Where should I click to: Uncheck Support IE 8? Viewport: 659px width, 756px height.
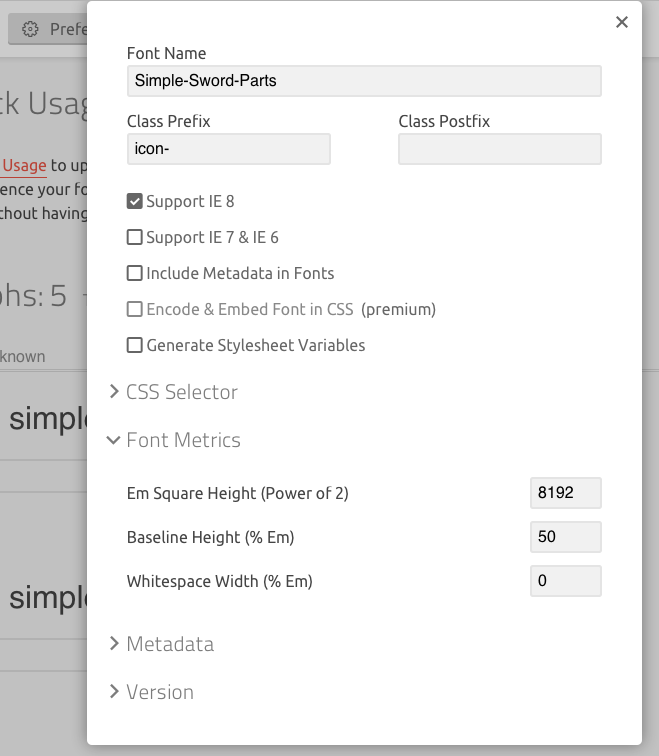tap(134, 202)
